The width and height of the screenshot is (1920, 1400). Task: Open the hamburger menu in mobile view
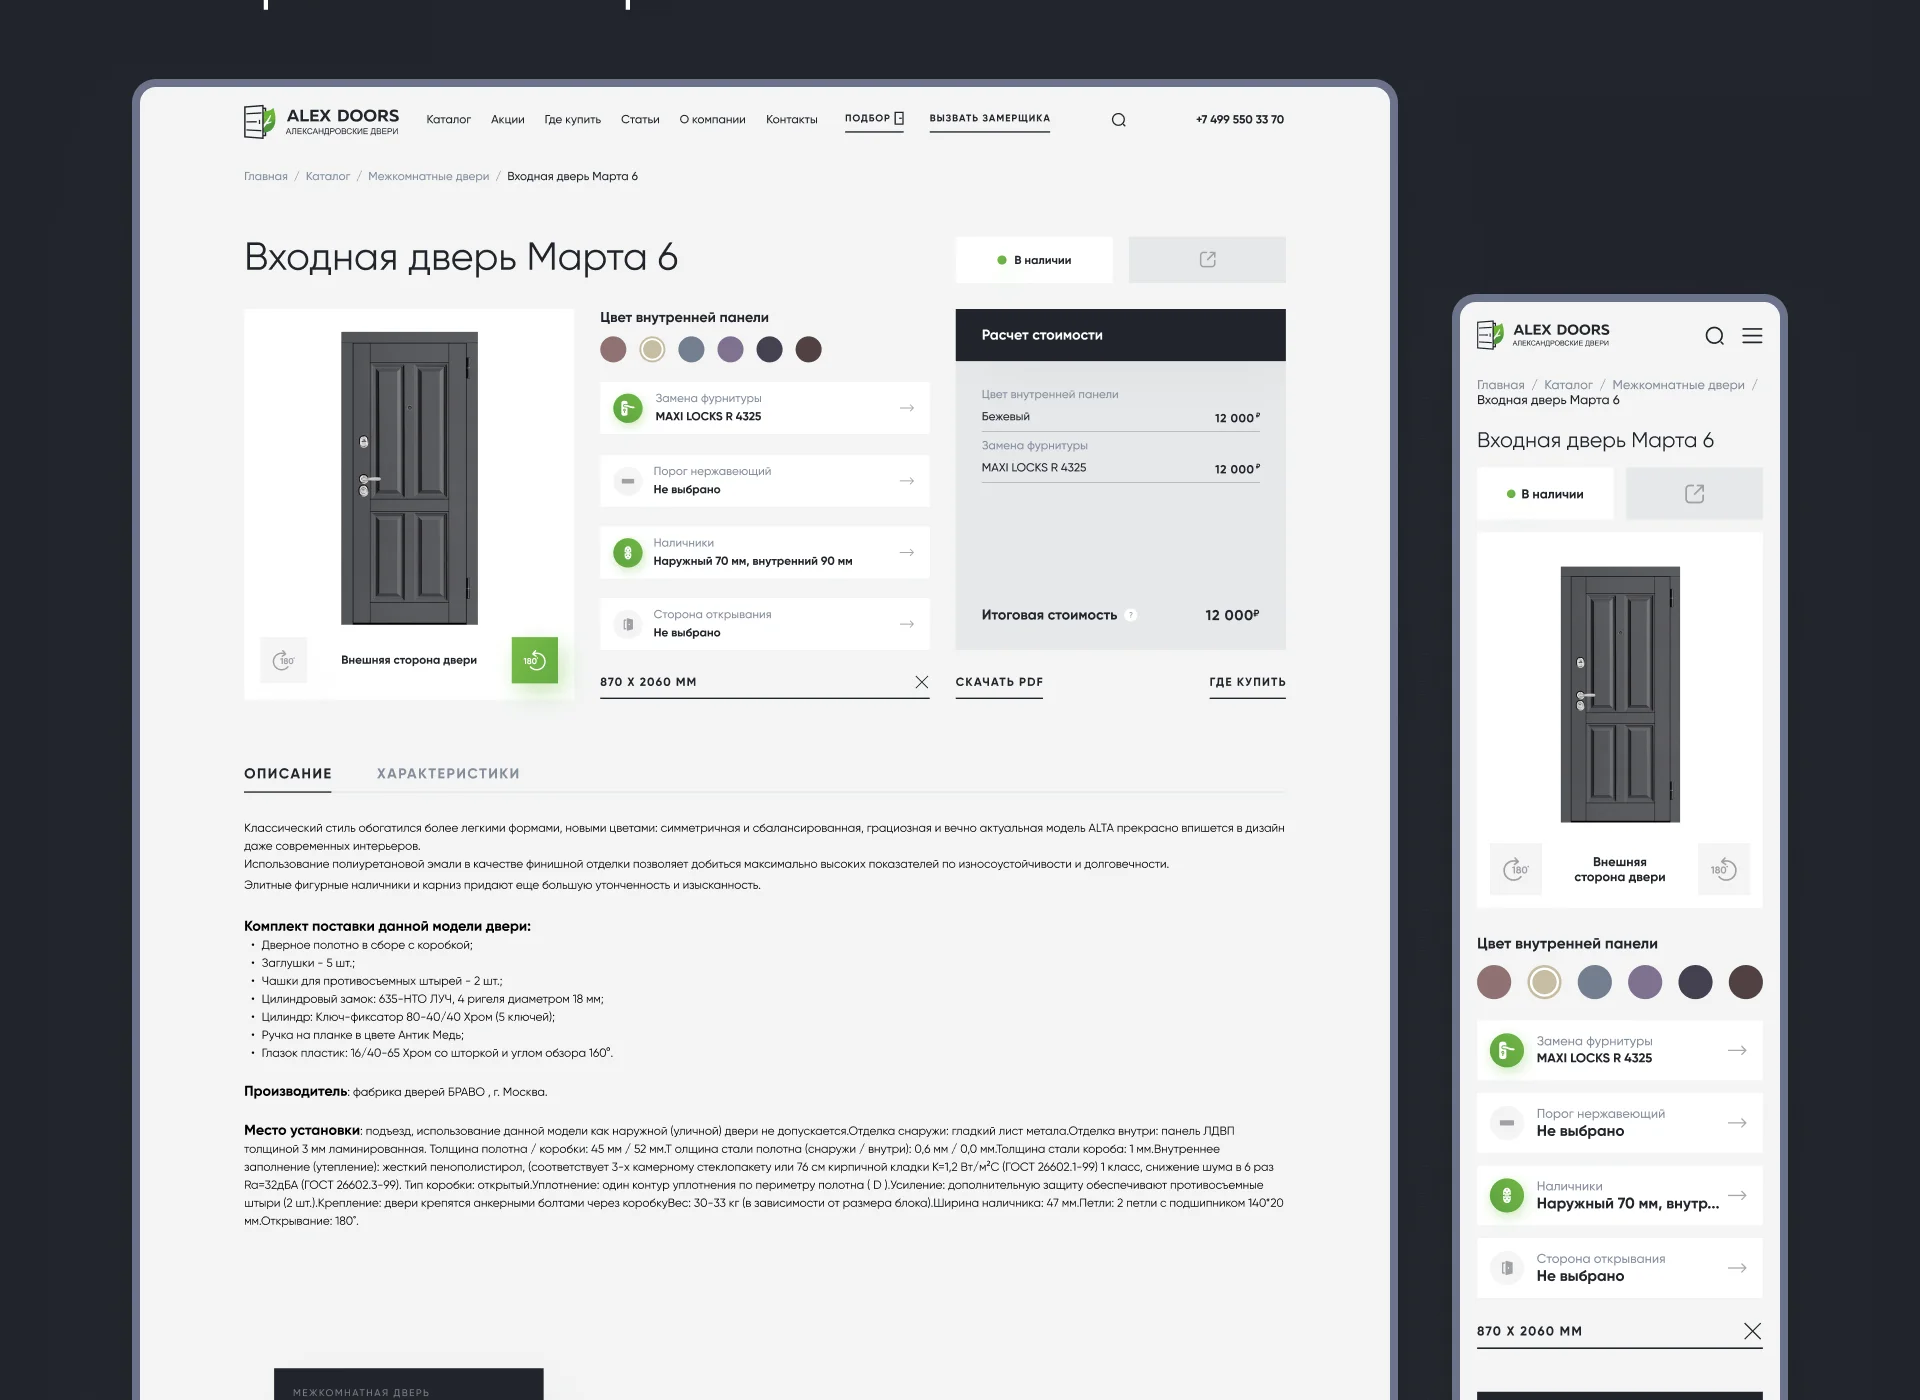[1752, 336]
